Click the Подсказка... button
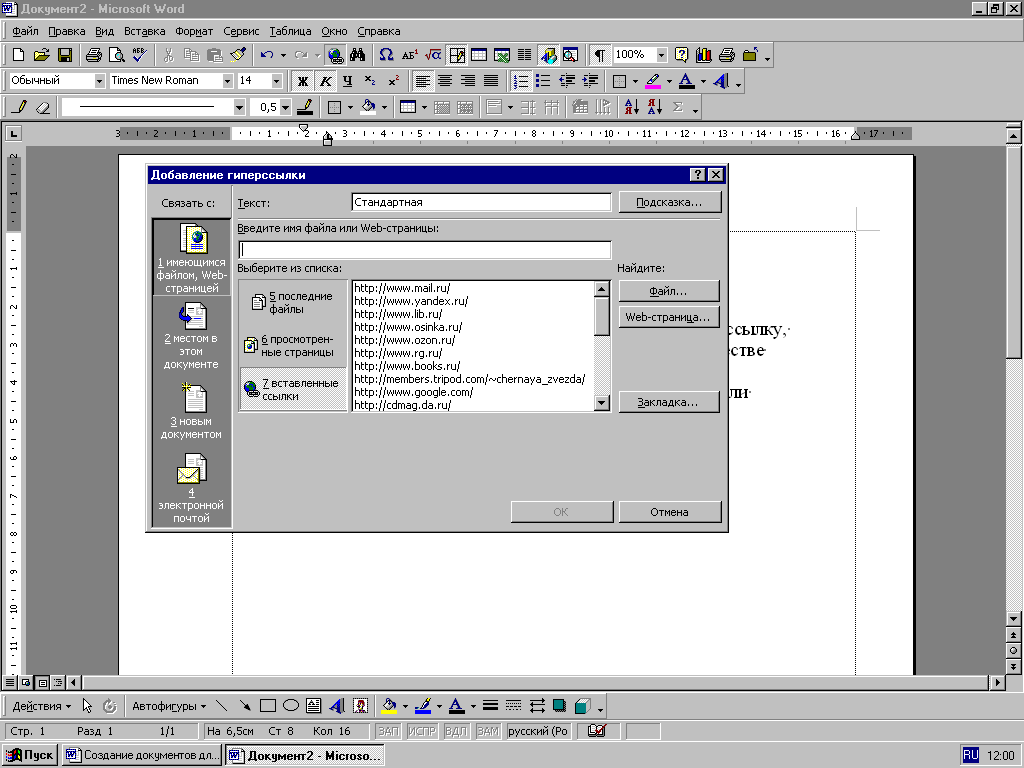This screenshot has height=768, width=1024. (669, 202)
